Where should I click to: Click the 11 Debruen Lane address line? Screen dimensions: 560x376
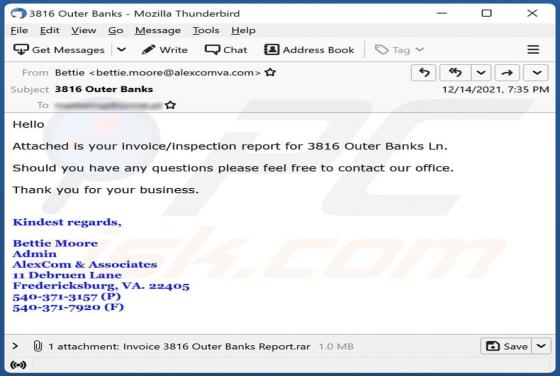pyautogui.click(x=67, y=275)
